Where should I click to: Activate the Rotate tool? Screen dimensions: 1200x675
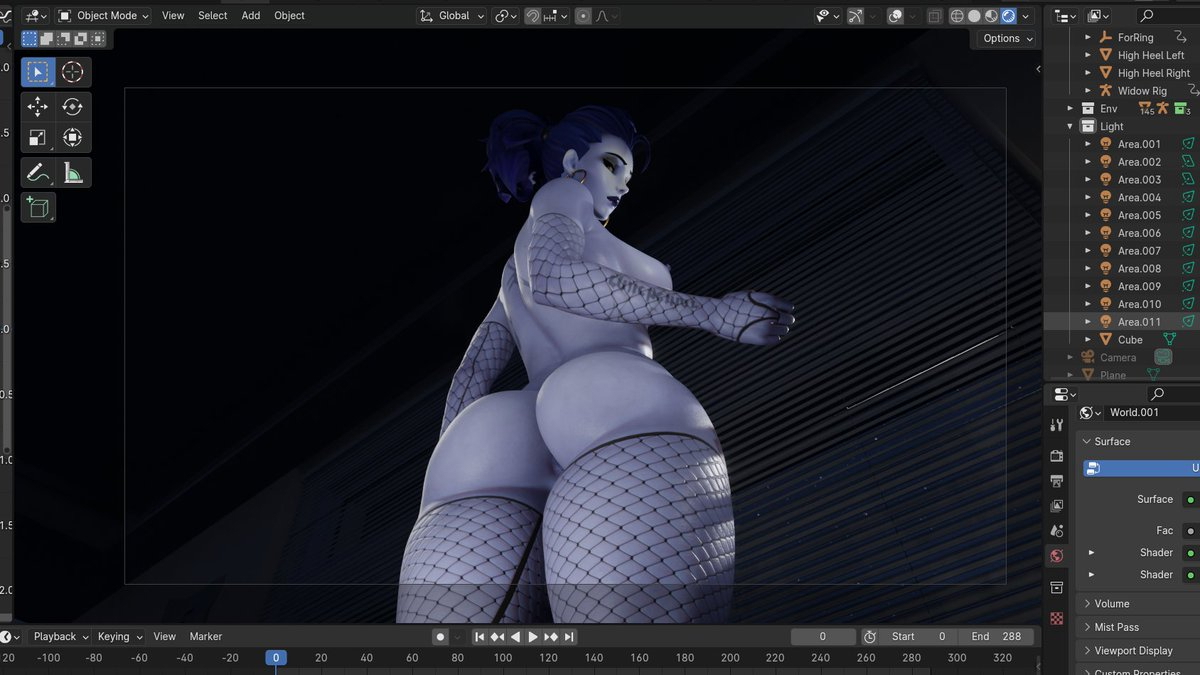(73, 107)
